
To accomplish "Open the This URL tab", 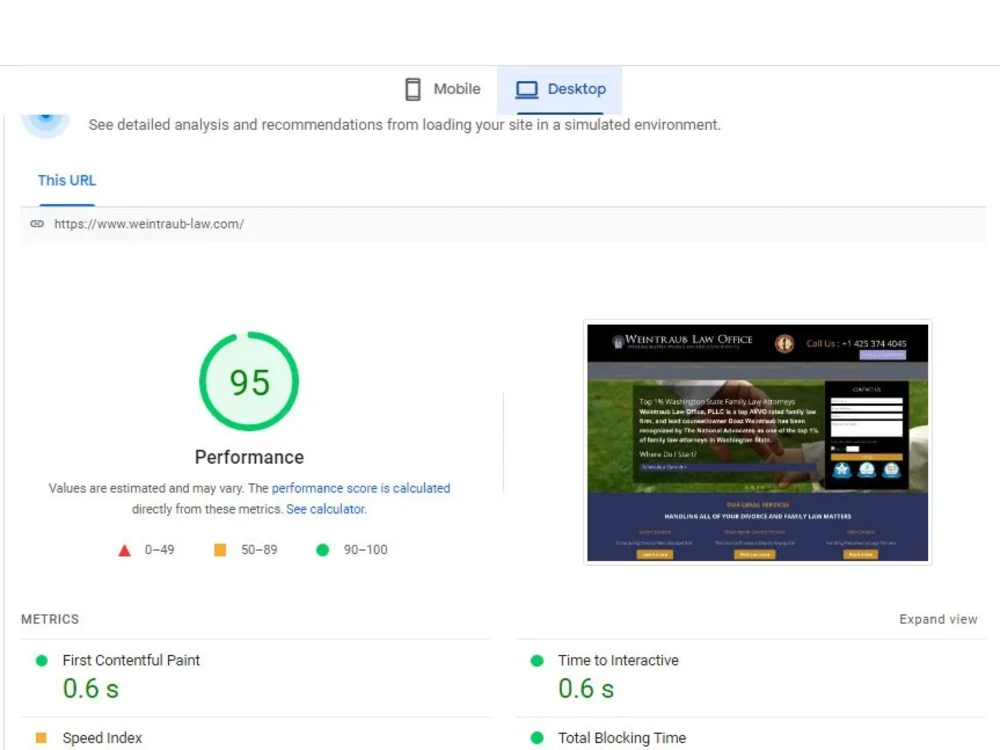I will tap(67, 180).
